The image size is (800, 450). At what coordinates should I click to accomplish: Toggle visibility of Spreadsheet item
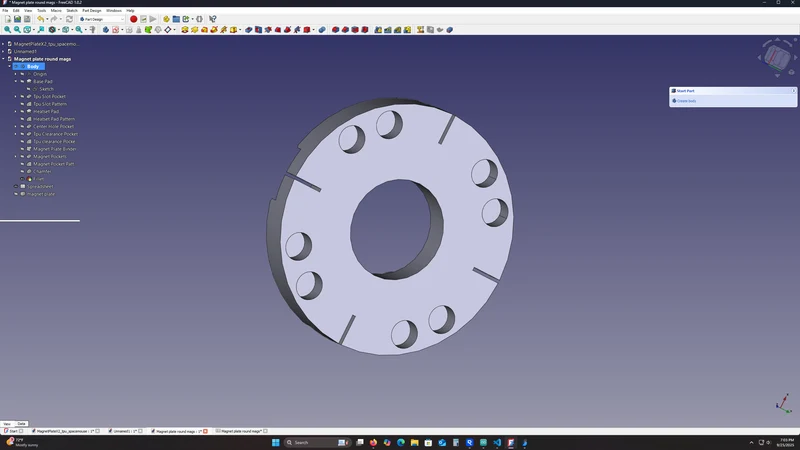pos(16,186)
